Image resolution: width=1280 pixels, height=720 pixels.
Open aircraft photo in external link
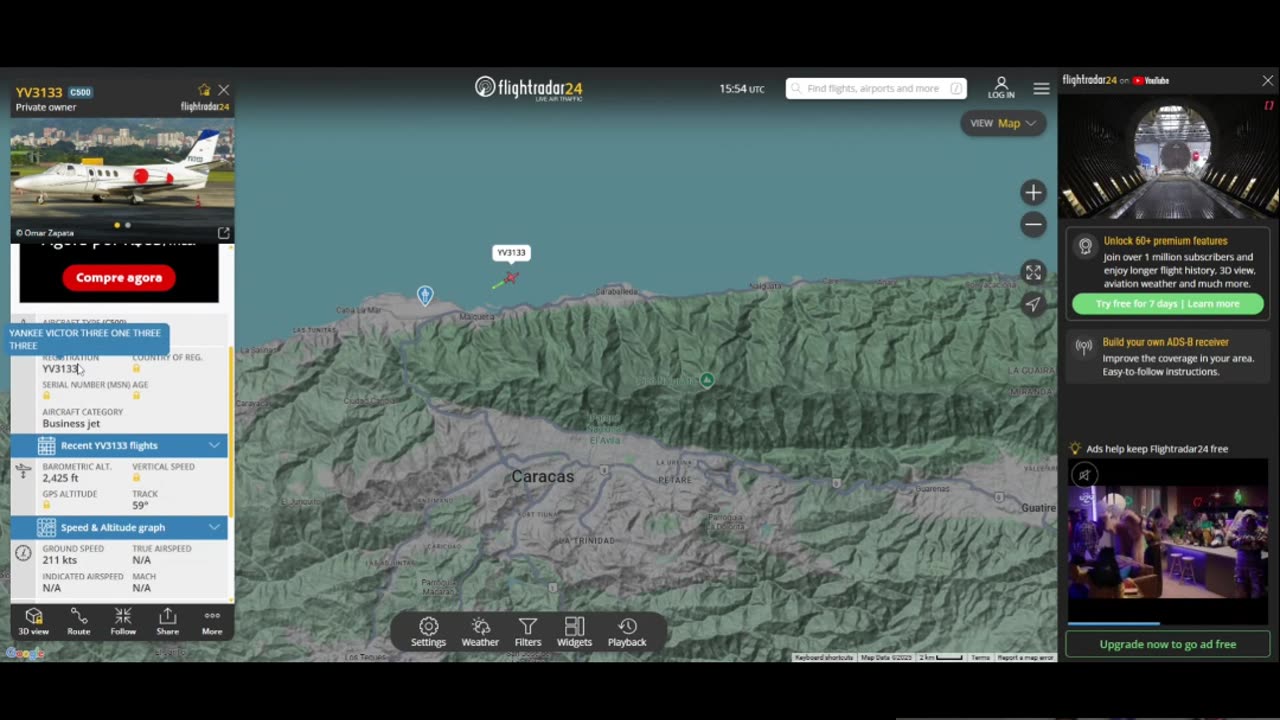(224, 233)
